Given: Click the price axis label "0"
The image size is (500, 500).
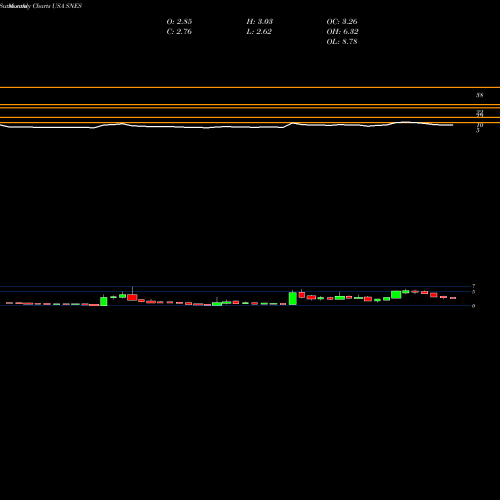Looking at the screenshot, I should click(473, 306).
